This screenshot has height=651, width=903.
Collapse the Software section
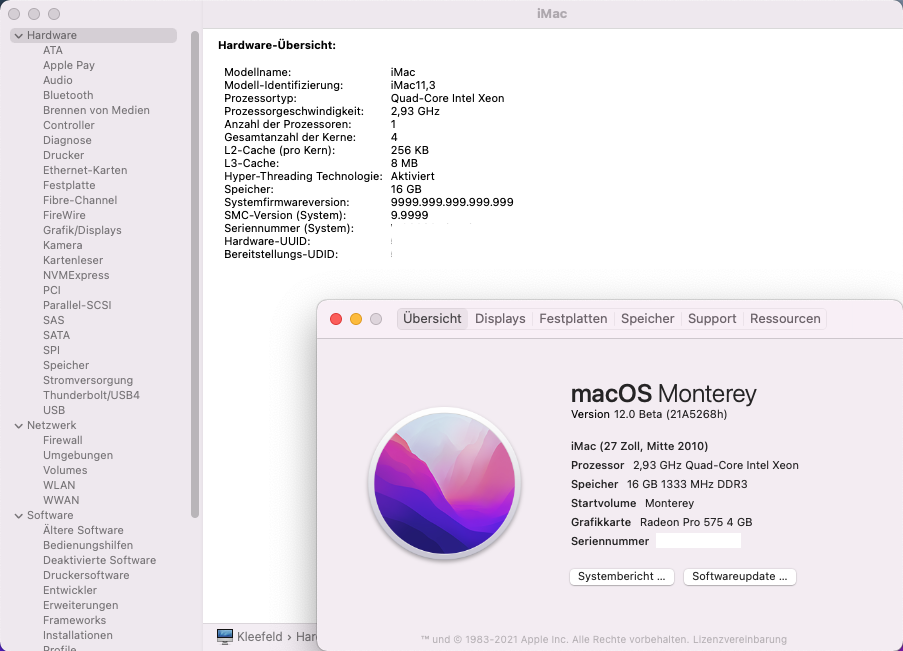pyautogui.click(x=18, y=515)
